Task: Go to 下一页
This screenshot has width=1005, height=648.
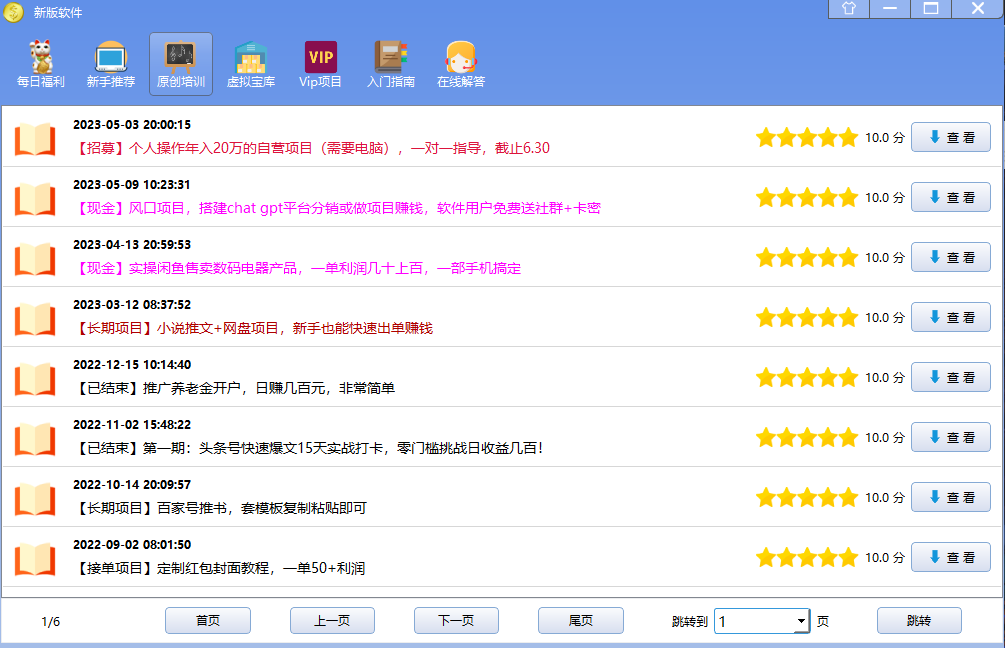Action: 456,621
